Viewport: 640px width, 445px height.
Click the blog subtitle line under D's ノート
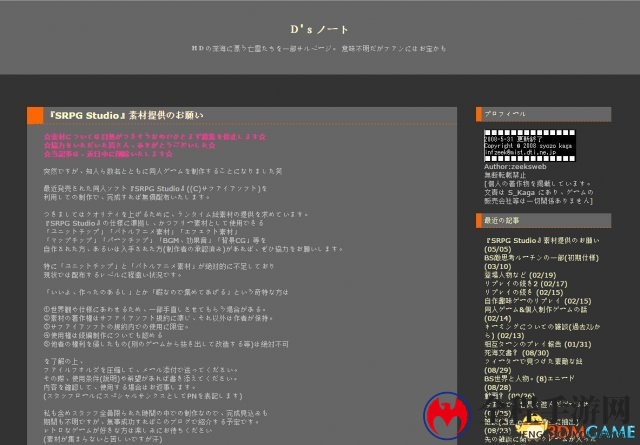coord(319,49)
